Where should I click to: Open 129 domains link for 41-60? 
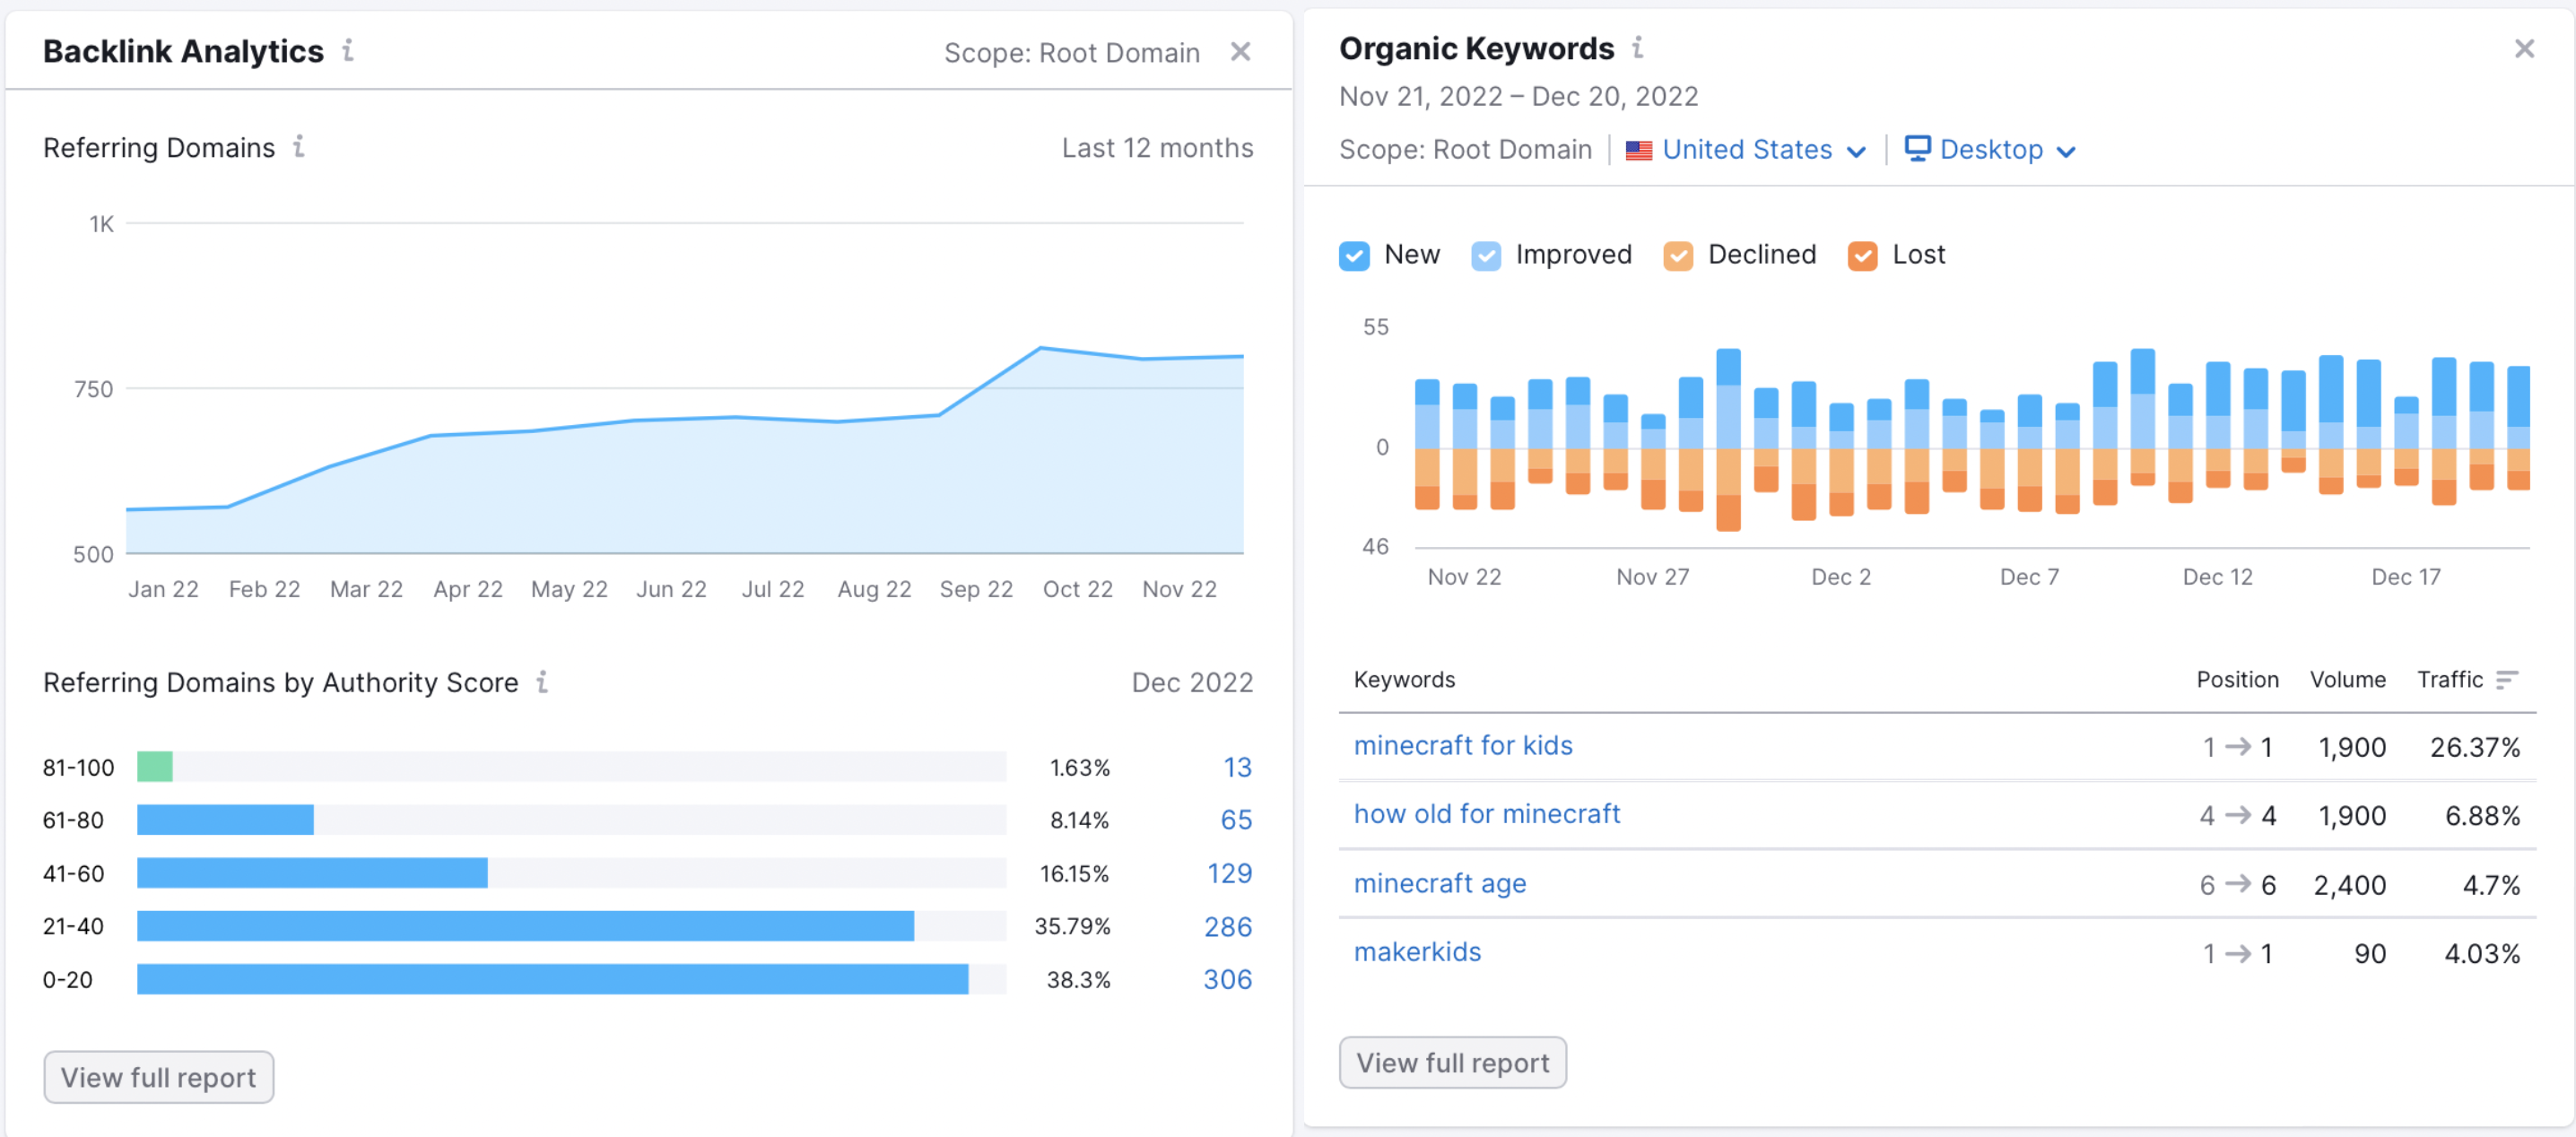tap(1229, 873)
